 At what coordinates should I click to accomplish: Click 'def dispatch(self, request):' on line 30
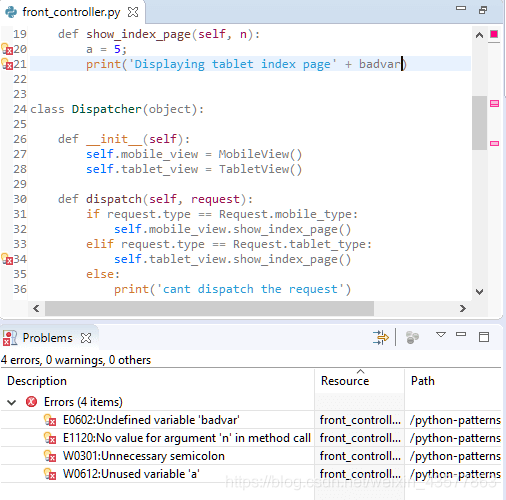point(155,199)
